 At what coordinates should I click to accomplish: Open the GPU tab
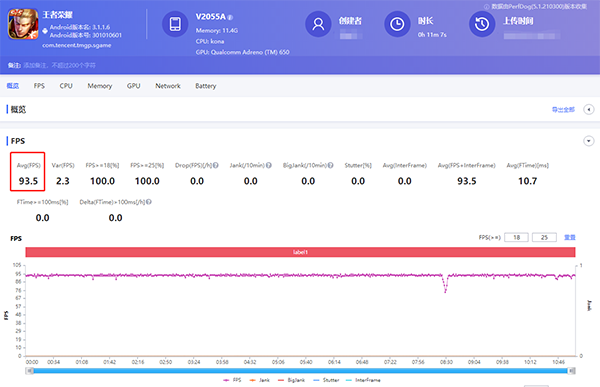(x=134, y=86)
